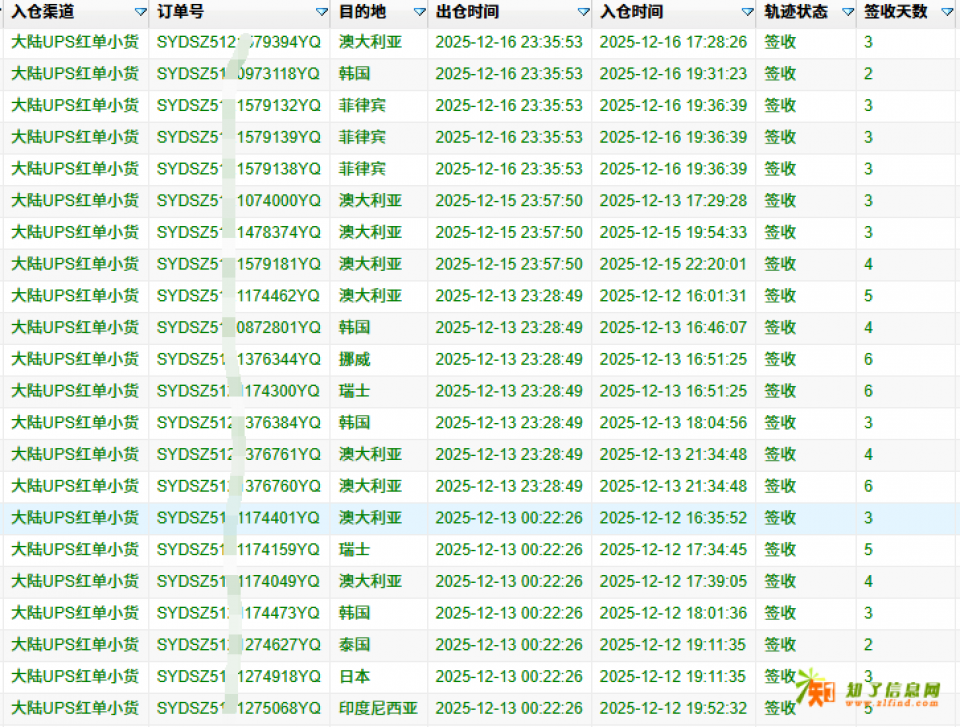The width and height of the screenshot is (960, 727).
Task: Open the 出仓时间 filter dropdown arrow
Action: (583, 12)
